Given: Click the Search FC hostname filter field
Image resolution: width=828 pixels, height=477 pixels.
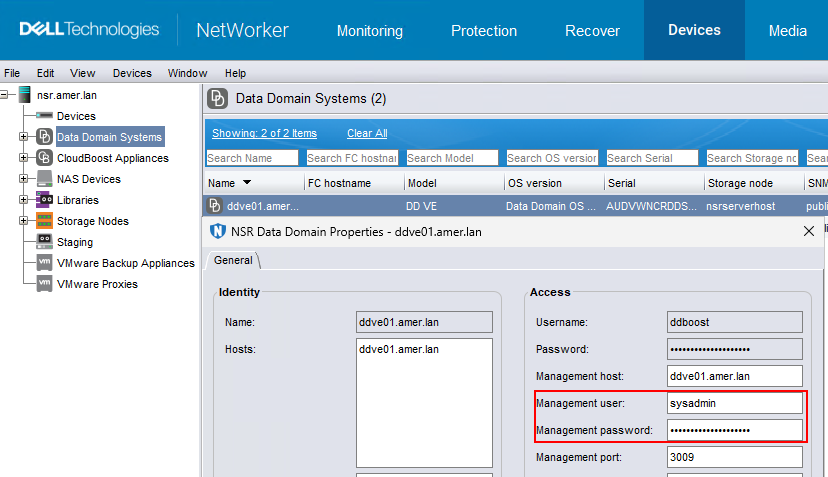Looking at the screenshot, I should [x=352, y=157].
